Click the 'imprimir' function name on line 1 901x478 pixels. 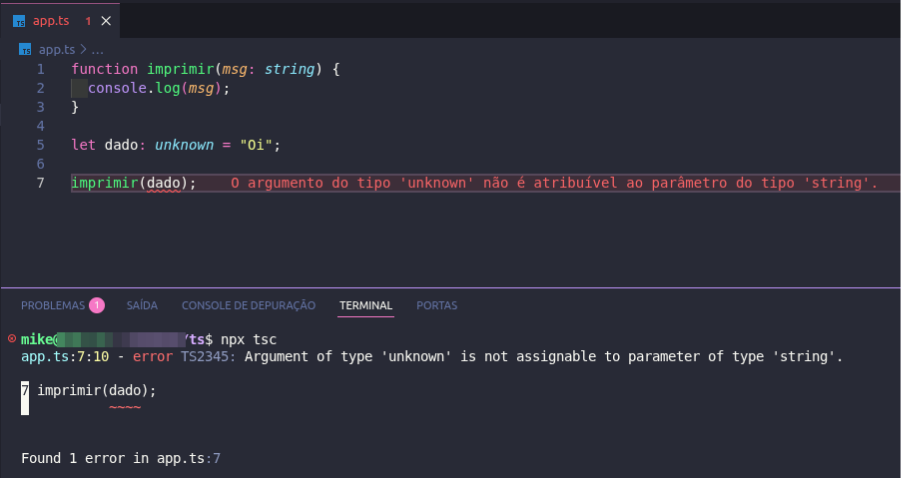180,70
